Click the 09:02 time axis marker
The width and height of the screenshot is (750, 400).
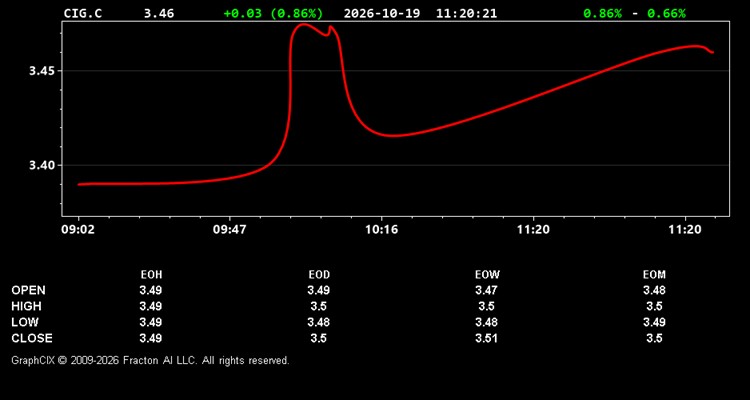pos(77,230)
